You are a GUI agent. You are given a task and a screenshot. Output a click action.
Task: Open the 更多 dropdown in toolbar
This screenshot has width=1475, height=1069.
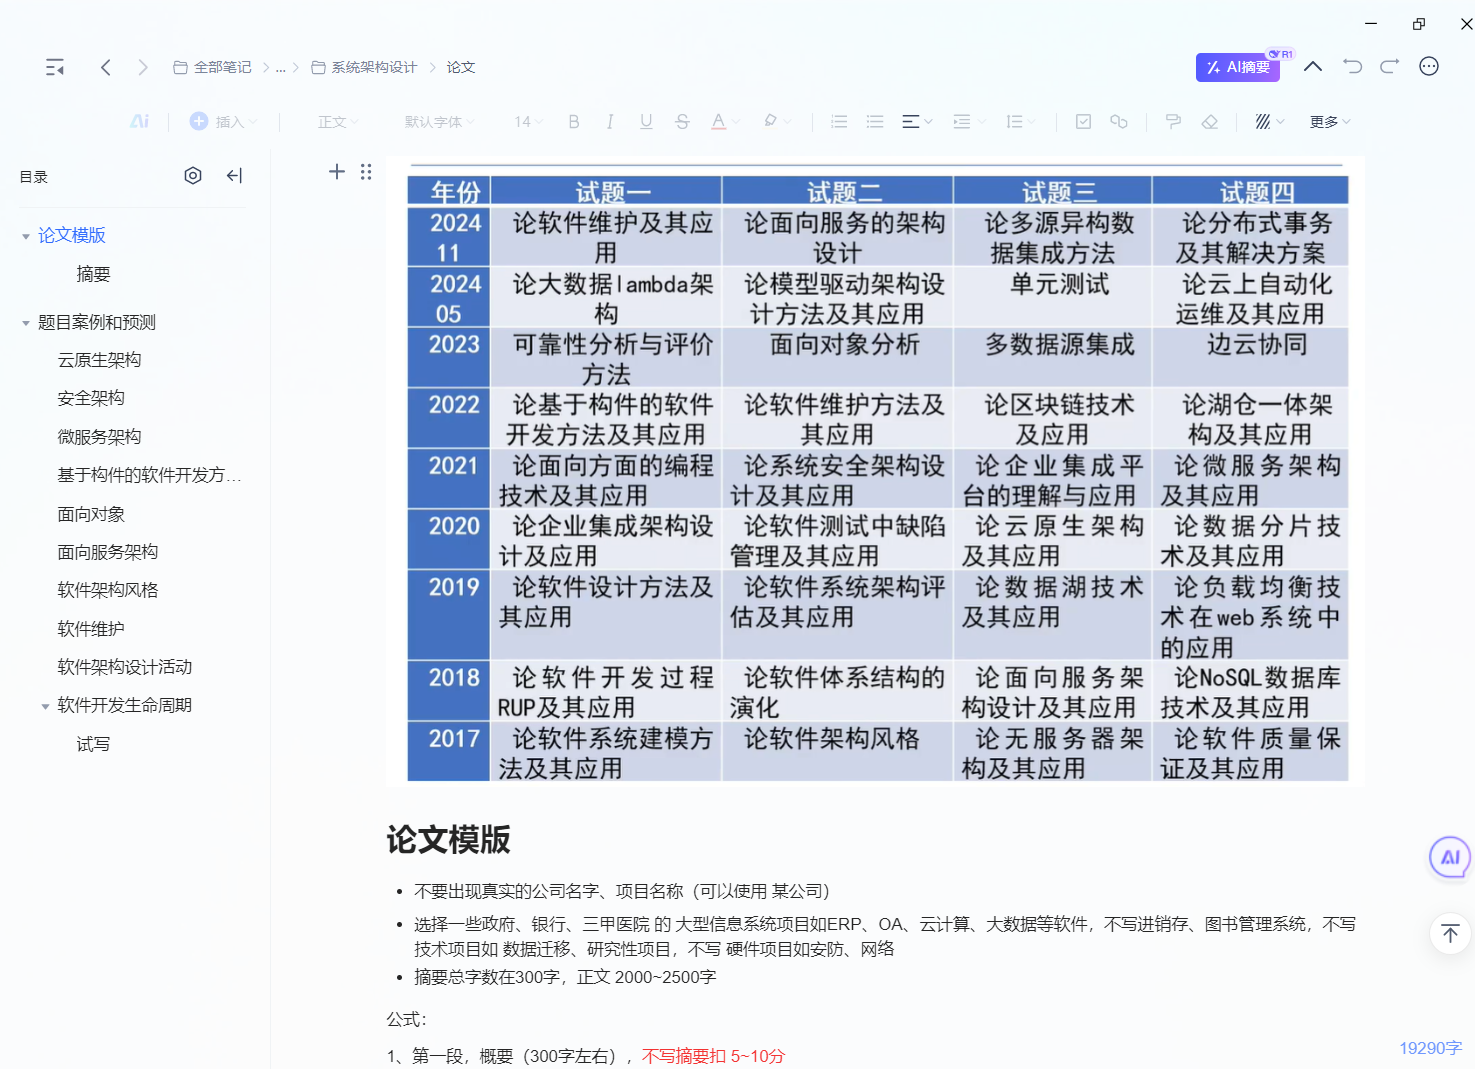(x=1329, y=122)
